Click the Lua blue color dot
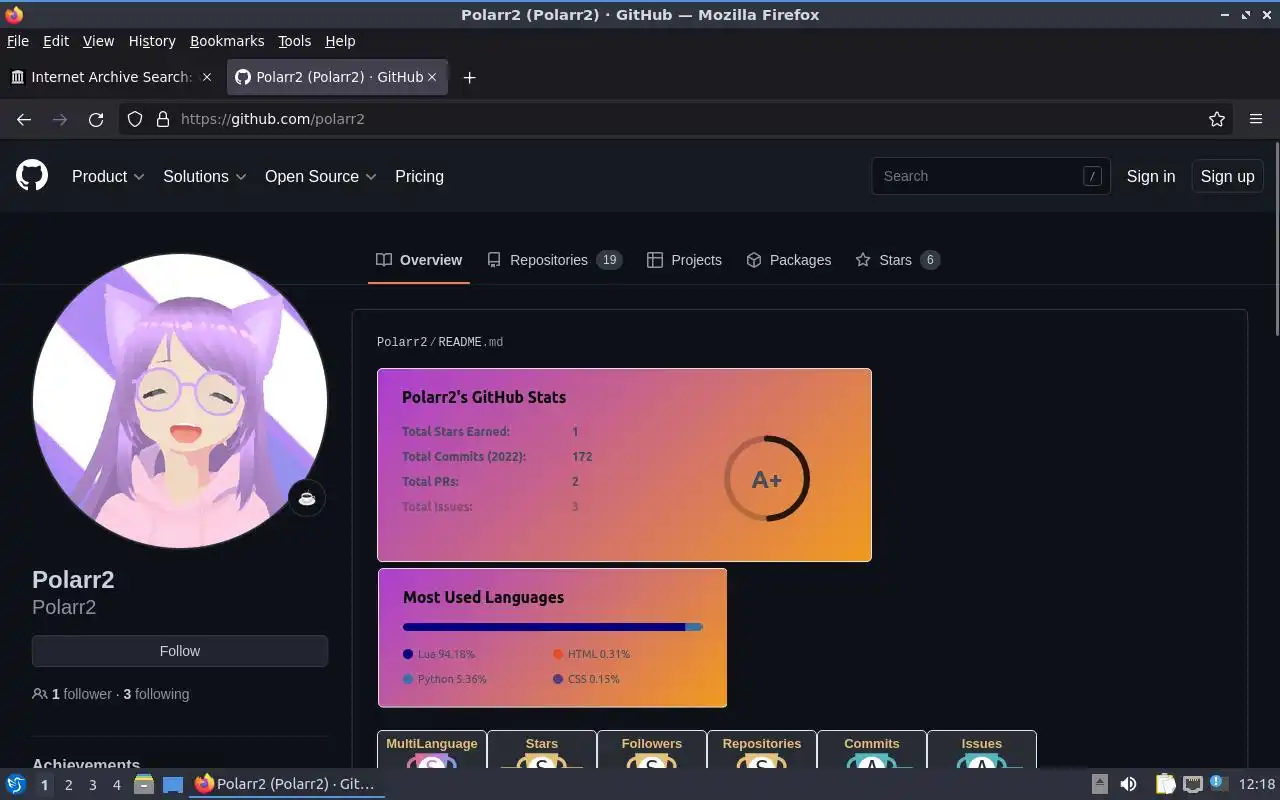The height and width of the screenshot is (800, 1280). click(408, 654)
